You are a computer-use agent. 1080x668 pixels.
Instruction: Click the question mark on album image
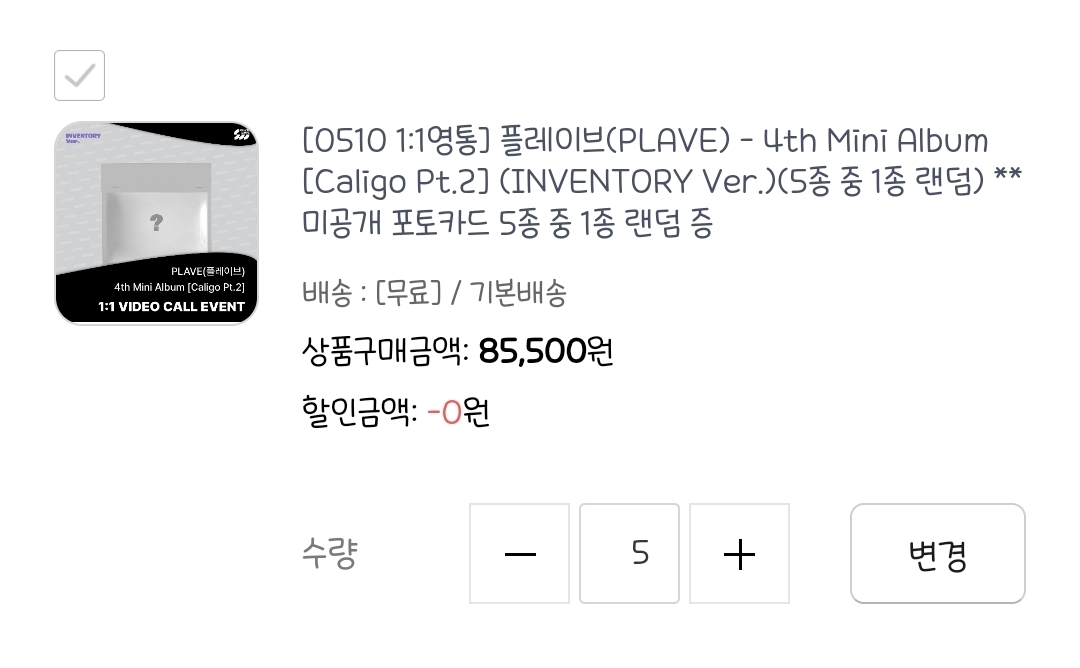coord(156,222)
